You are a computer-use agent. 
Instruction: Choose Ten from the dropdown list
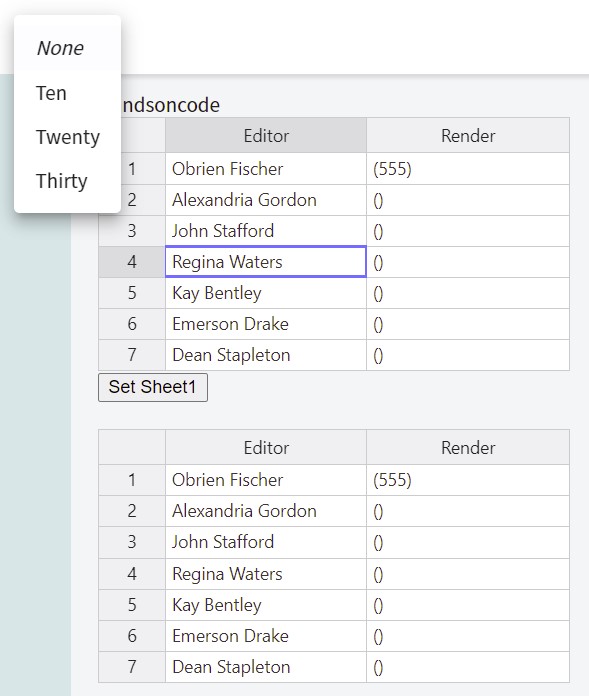[67, 93]
